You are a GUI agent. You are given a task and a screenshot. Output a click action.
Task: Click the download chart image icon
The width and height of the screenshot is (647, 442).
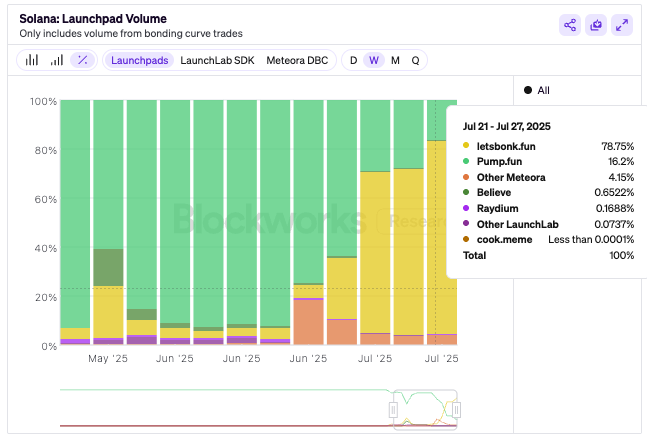click(x=596, y=25)
